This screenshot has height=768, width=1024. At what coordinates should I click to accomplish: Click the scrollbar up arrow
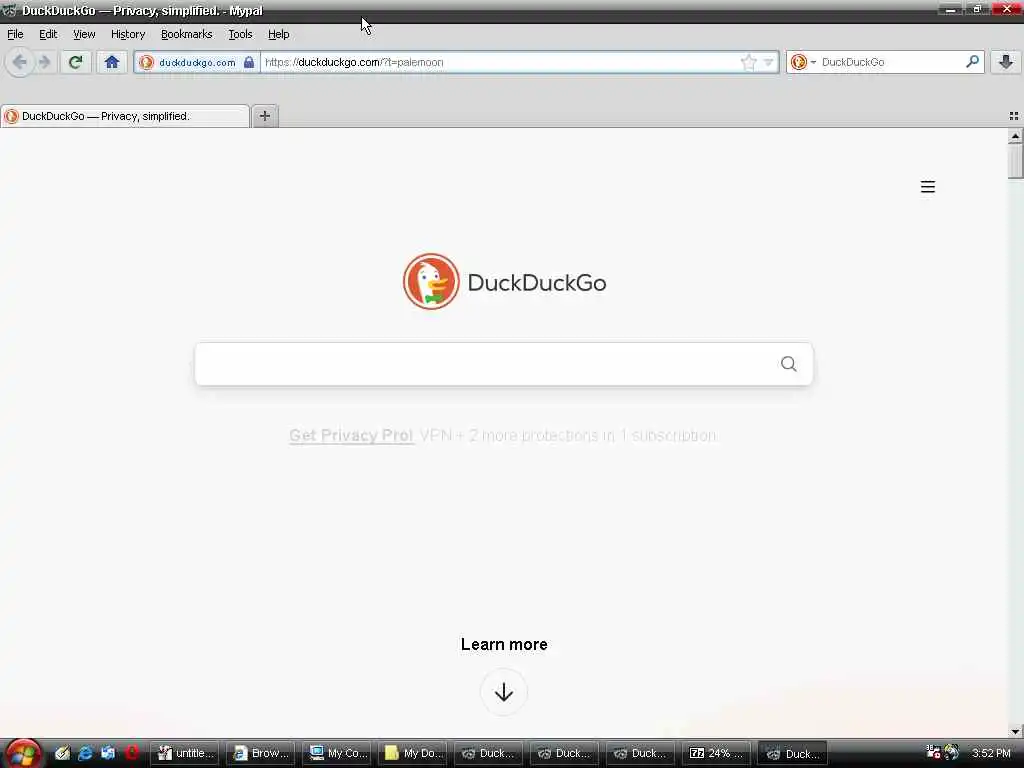1015,136
